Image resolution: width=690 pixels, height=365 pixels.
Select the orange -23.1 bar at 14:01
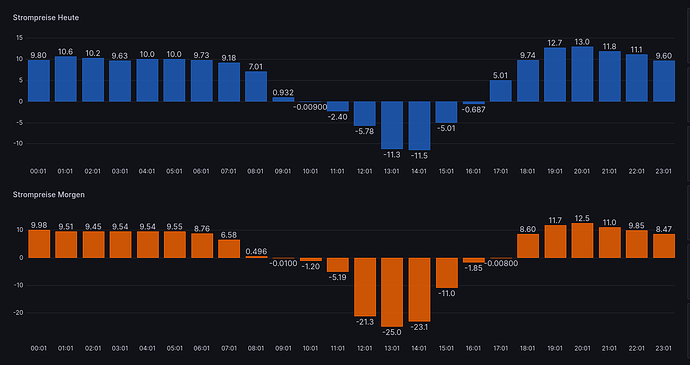[419, 290]
